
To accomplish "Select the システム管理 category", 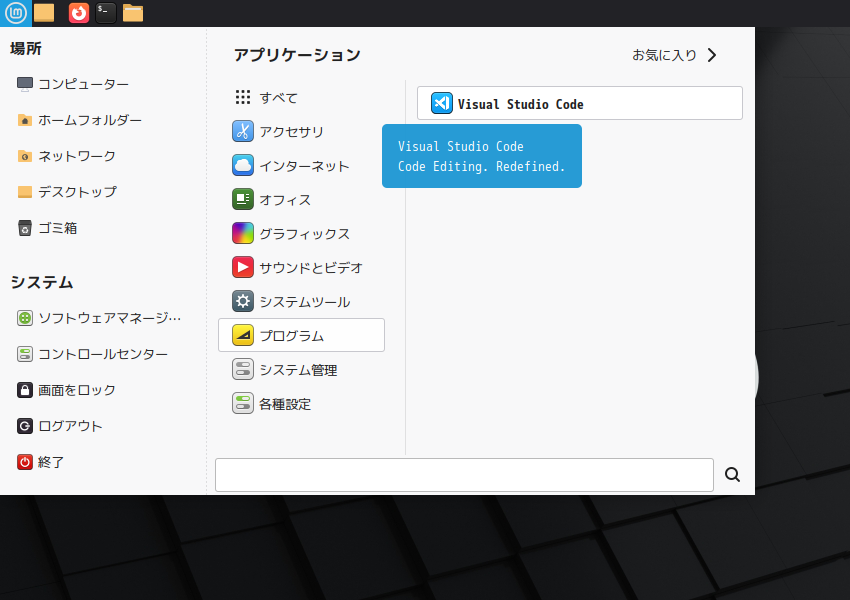I will pos(301,370).
